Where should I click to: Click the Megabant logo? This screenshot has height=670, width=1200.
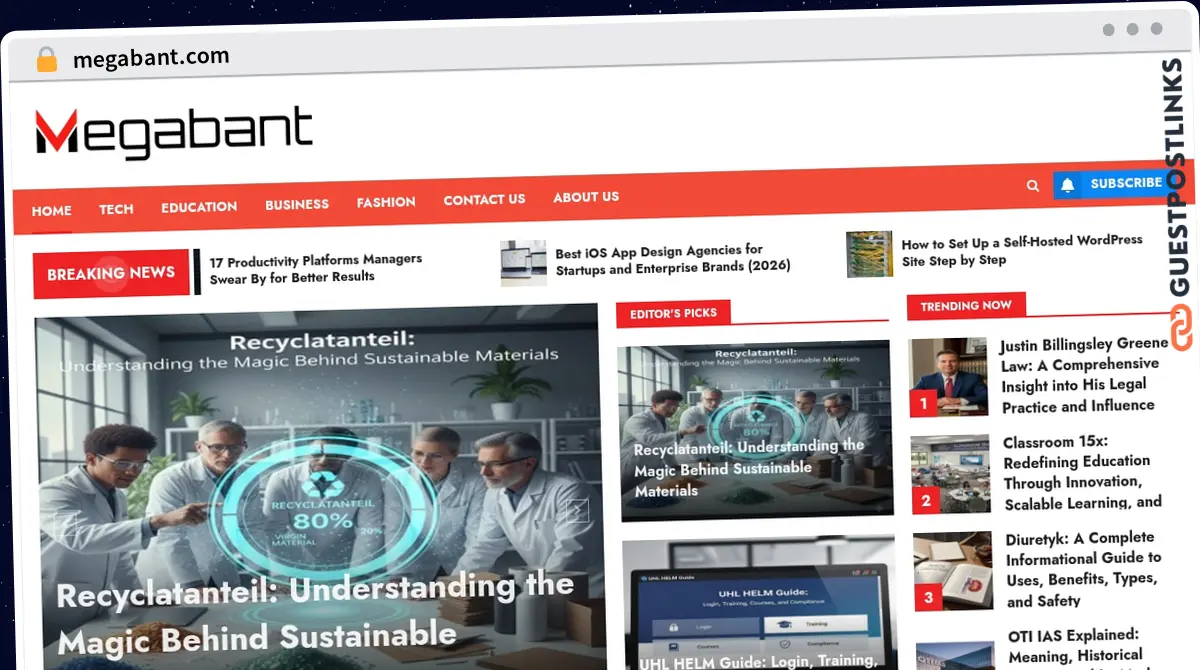click(174, 133)
